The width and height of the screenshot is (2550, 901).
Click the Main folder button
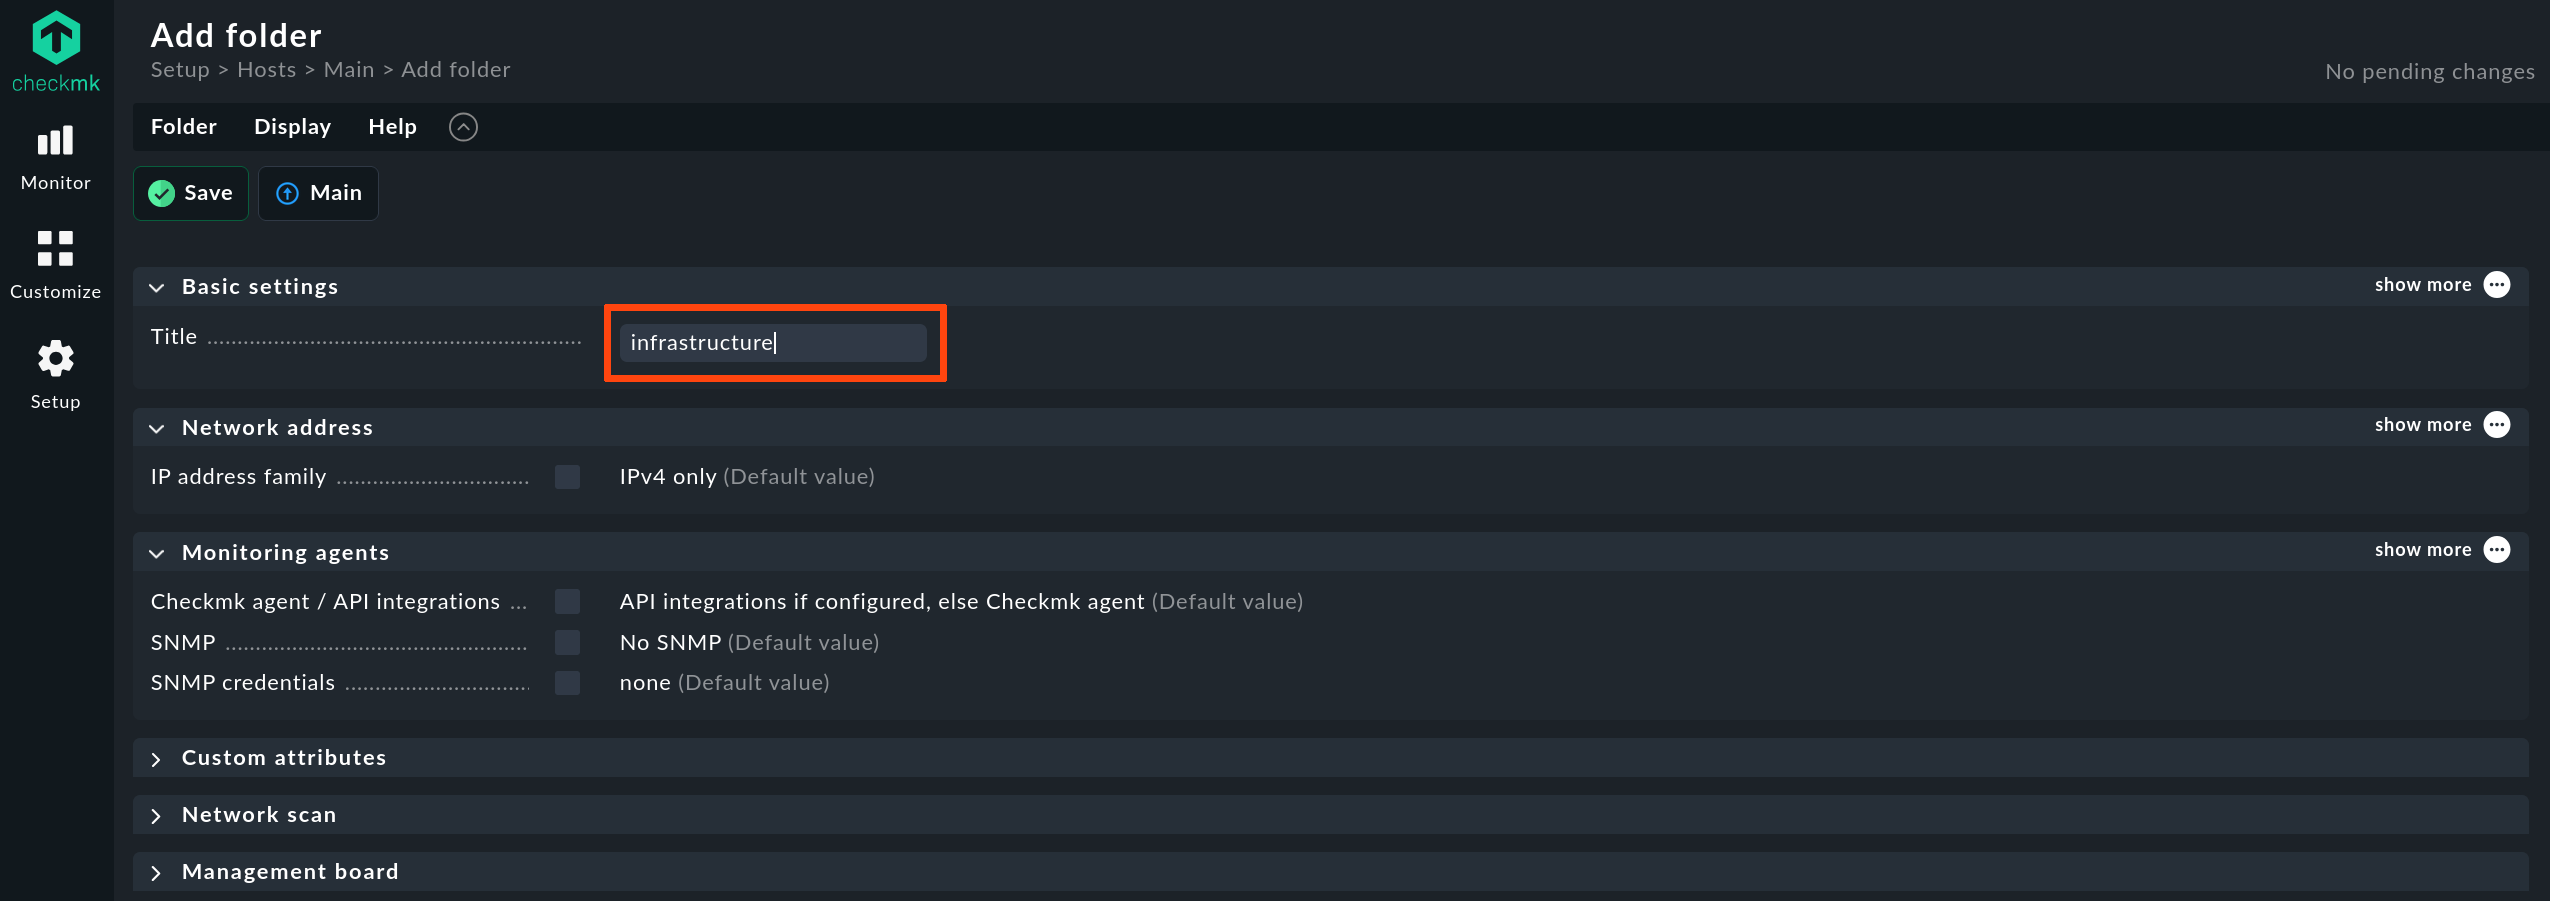[x=319, y=193]
